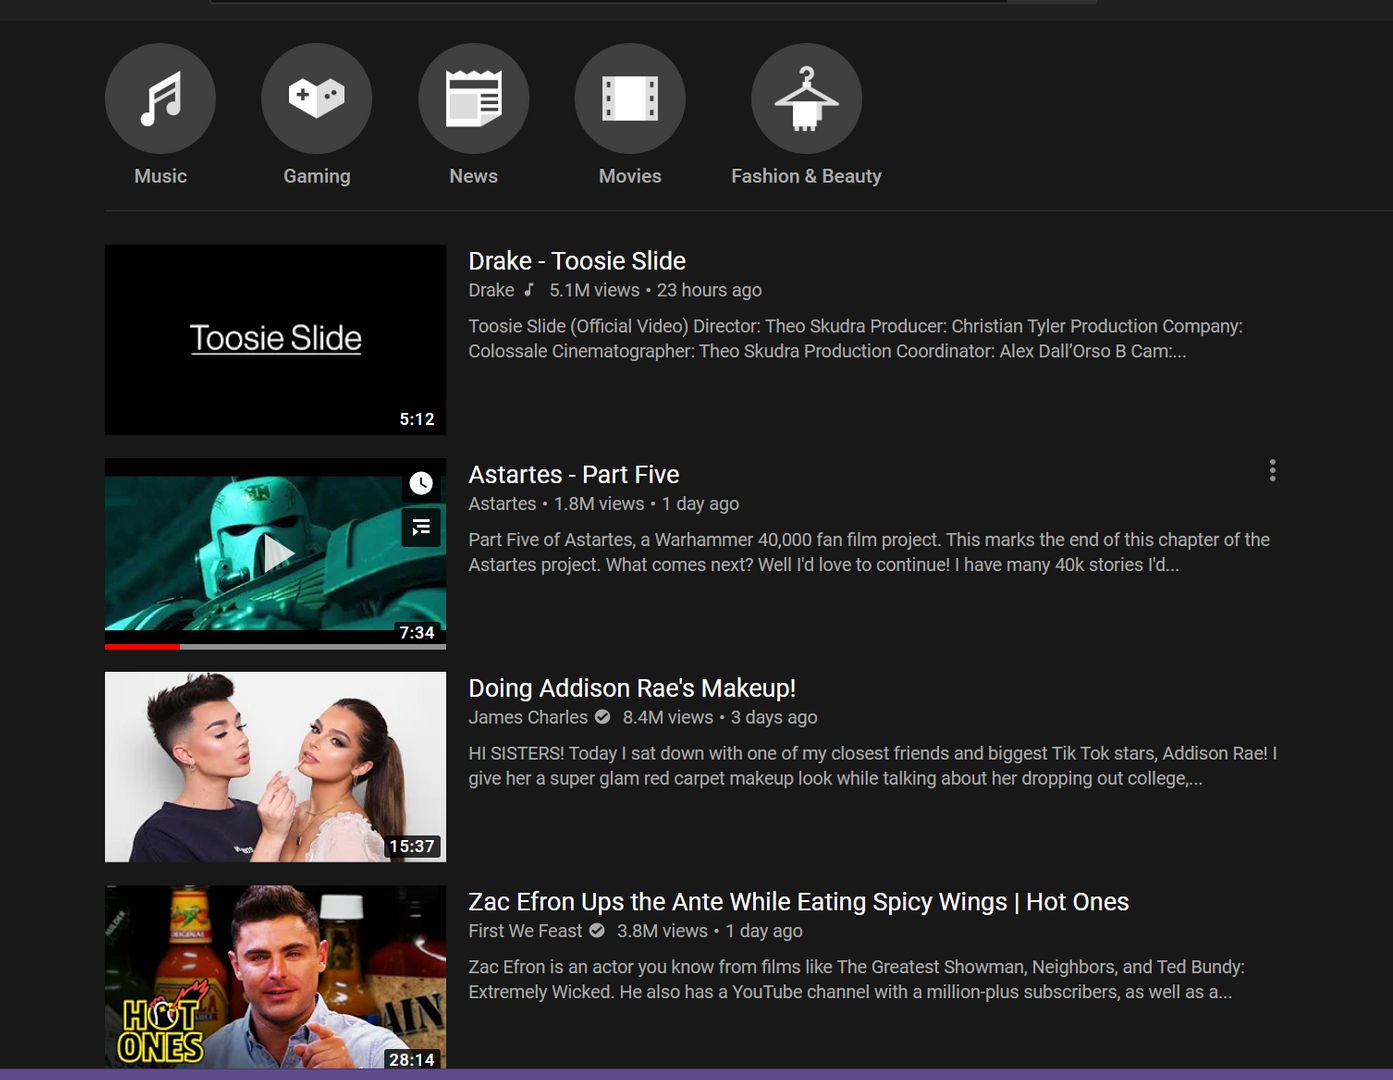Click the 15:37 duration badge on makeup video
Image resolution: width=1393 pixels, height=1080 pixels.
click(412, 846)
